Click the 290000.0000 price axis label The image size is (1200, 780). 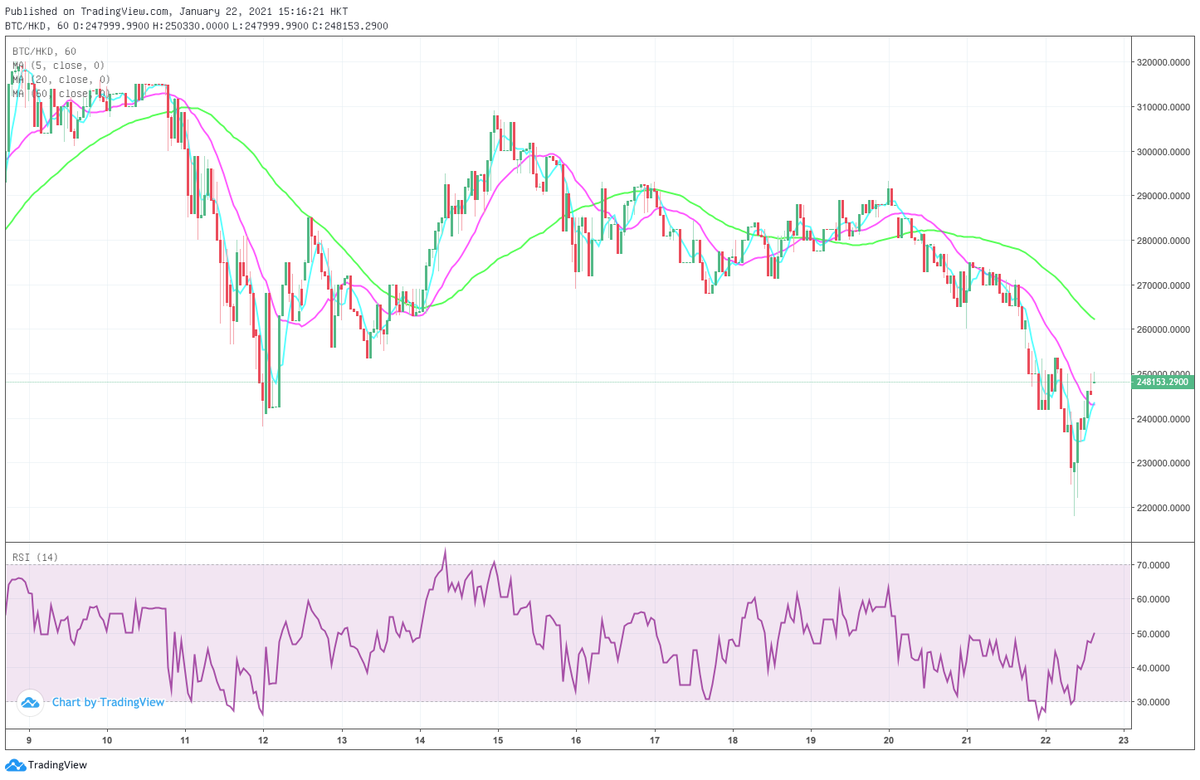click(1164, 196)
